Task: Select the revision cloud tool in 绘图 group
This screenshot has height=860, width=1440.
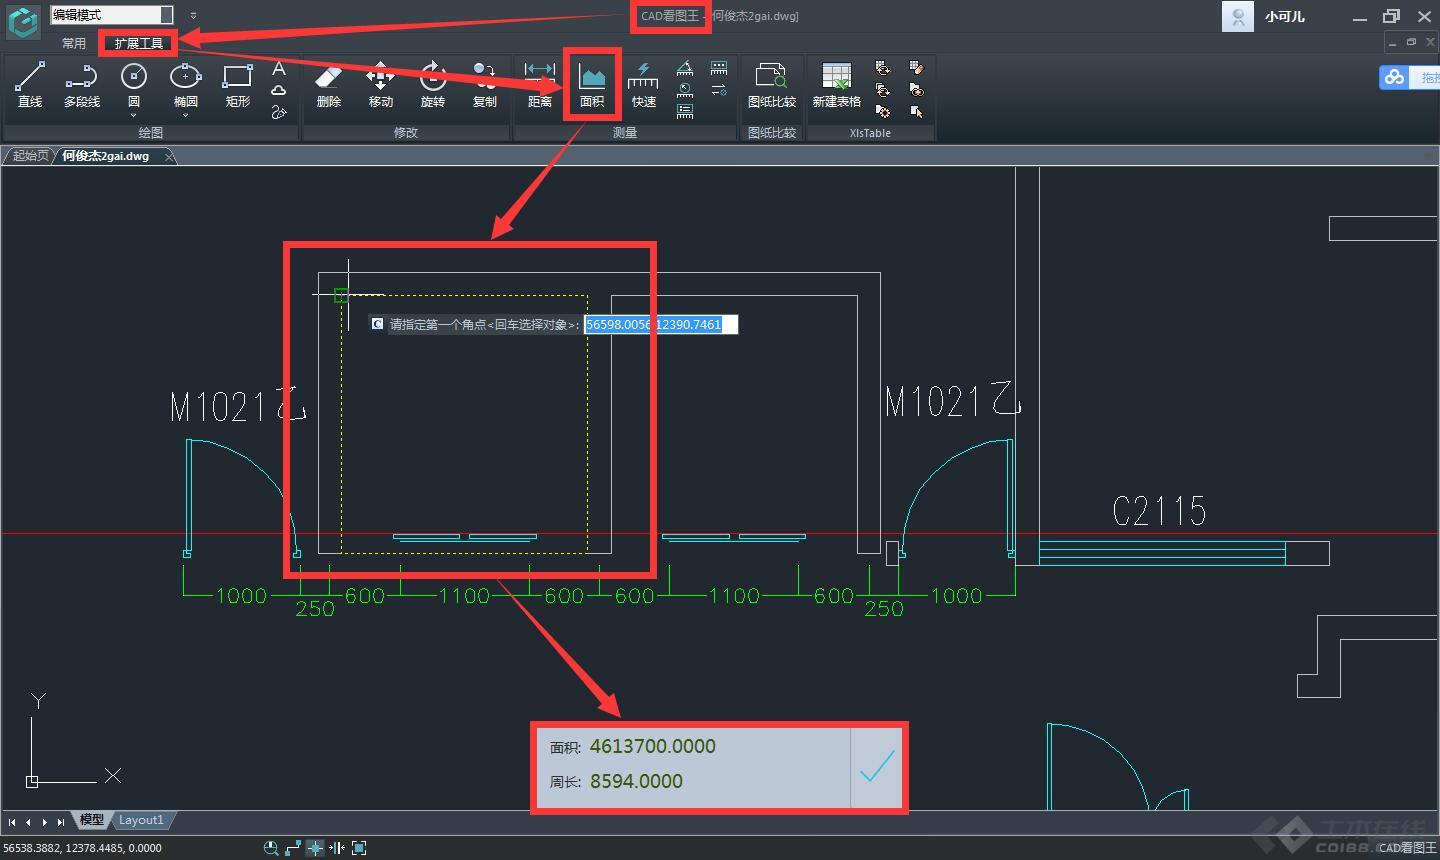Action: point(279,90)
